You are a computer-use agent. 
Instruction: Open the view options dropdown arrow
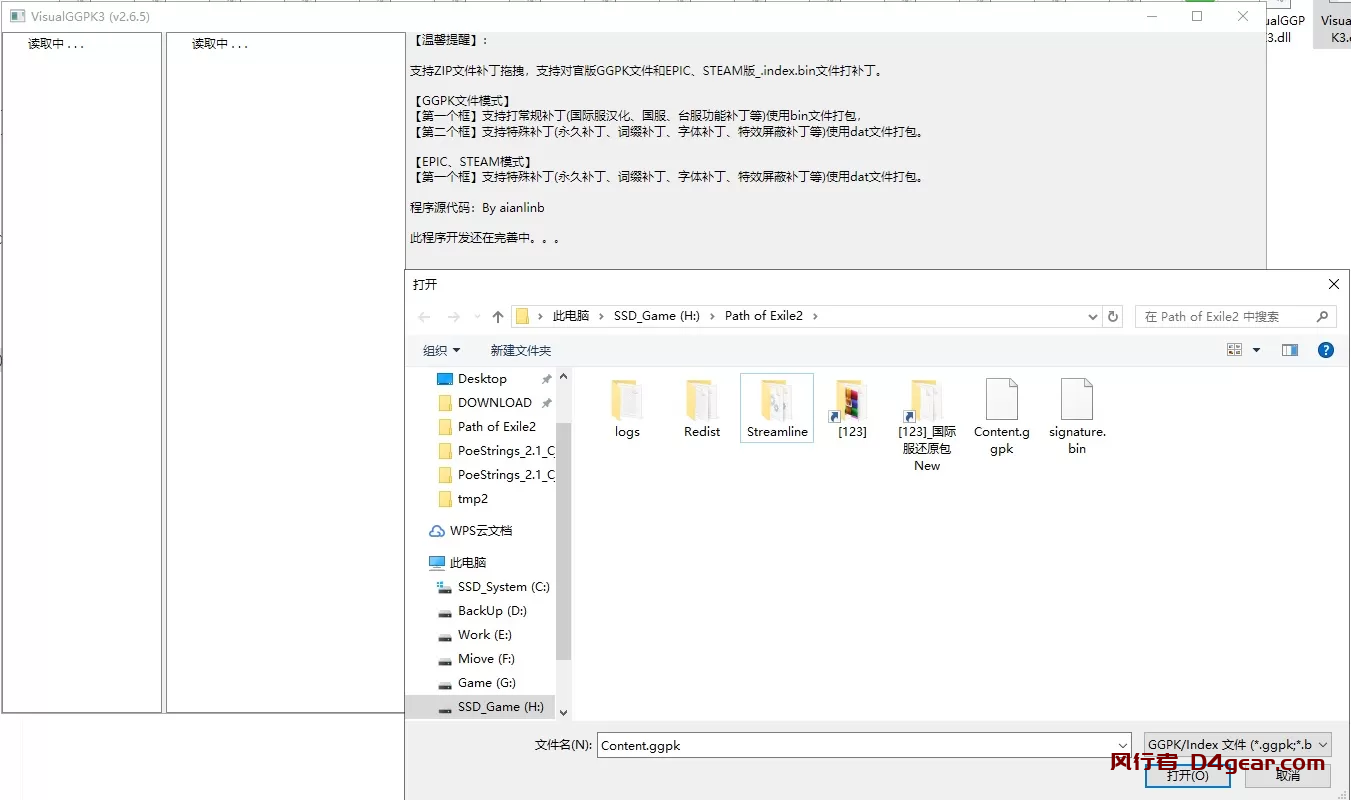click(x=1257, y=350)
